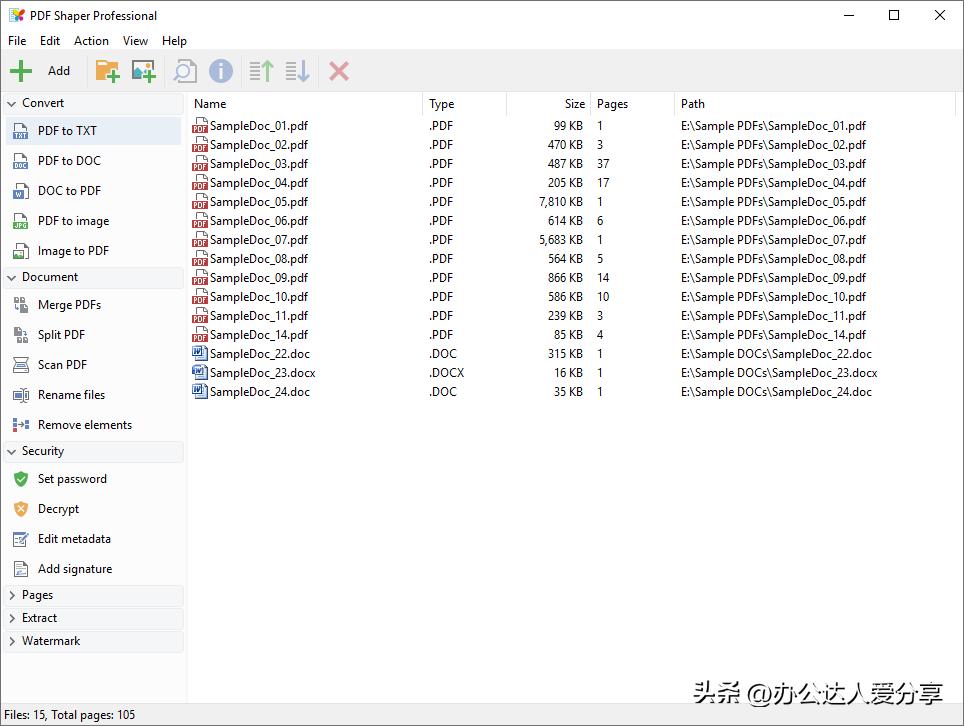
Task: Select the DOC to PDF tool
Action: coord(93,191)
